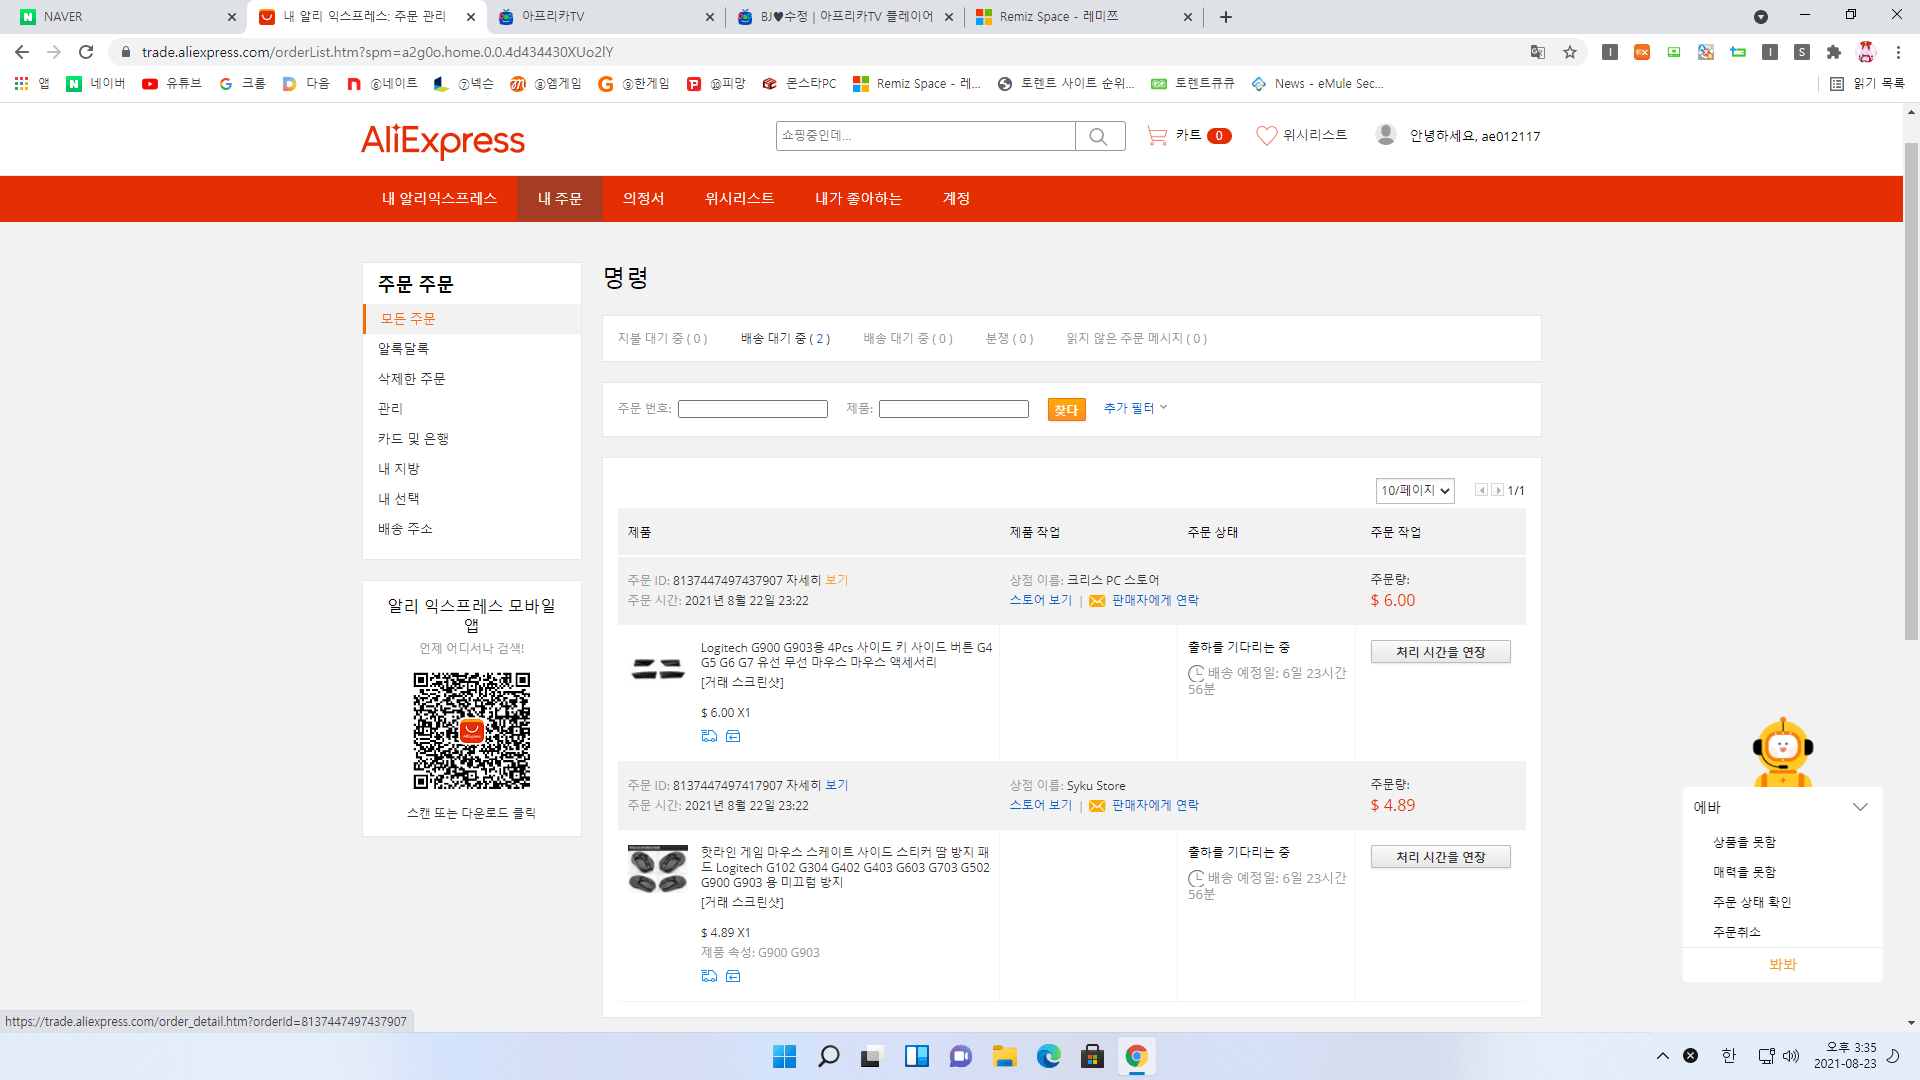Bookmark this page with the star icon
Viewport: 1920px width, 1080px height.
click(1570, 52)
